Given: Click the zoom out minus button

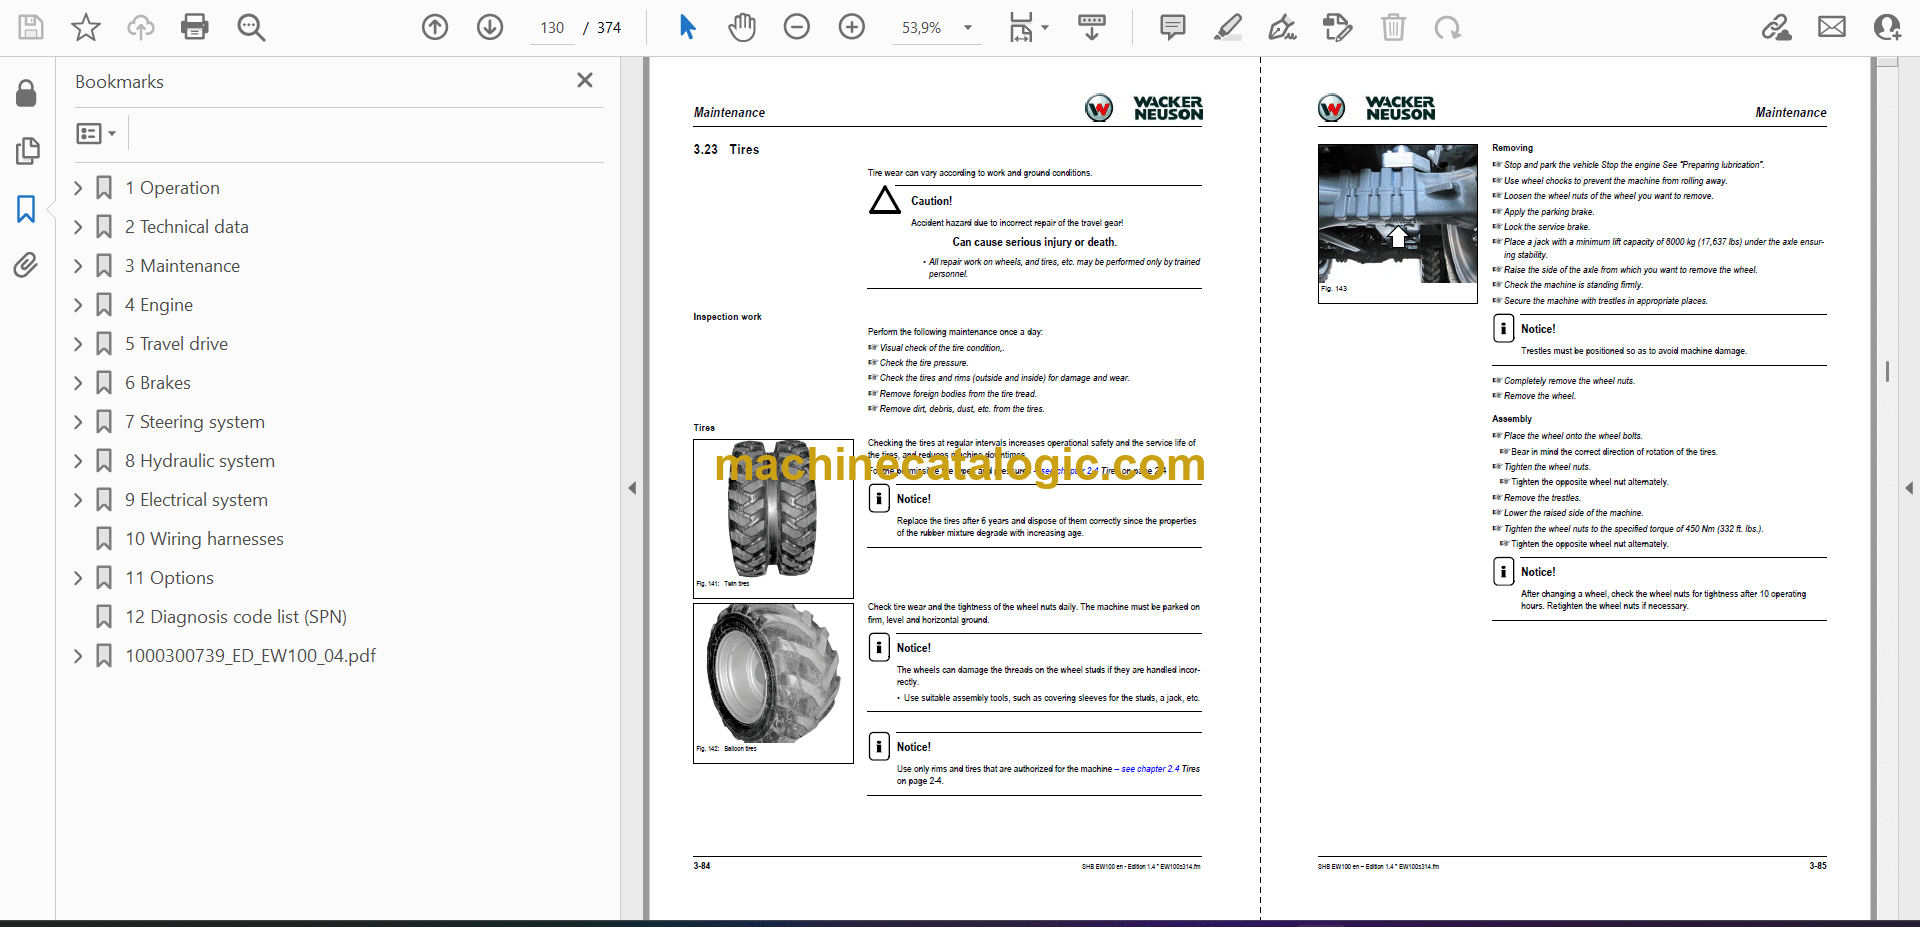Looking at the screenshot, I should pyautogui.click(x=797, y=27).
